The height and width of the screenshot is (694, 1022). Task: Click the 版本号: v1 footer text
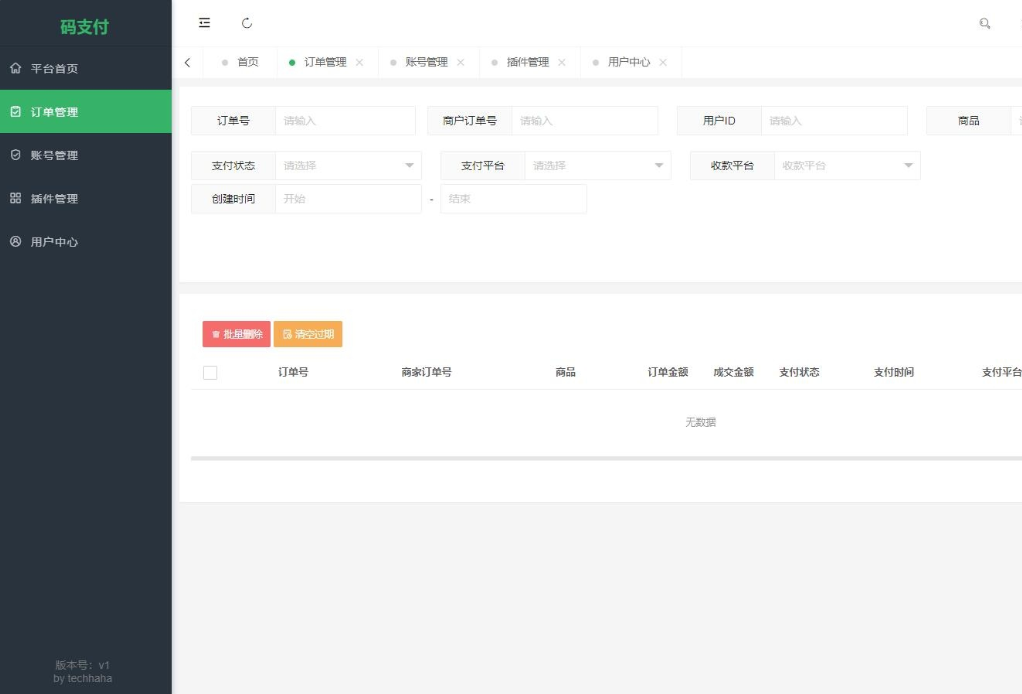[82, 665]
